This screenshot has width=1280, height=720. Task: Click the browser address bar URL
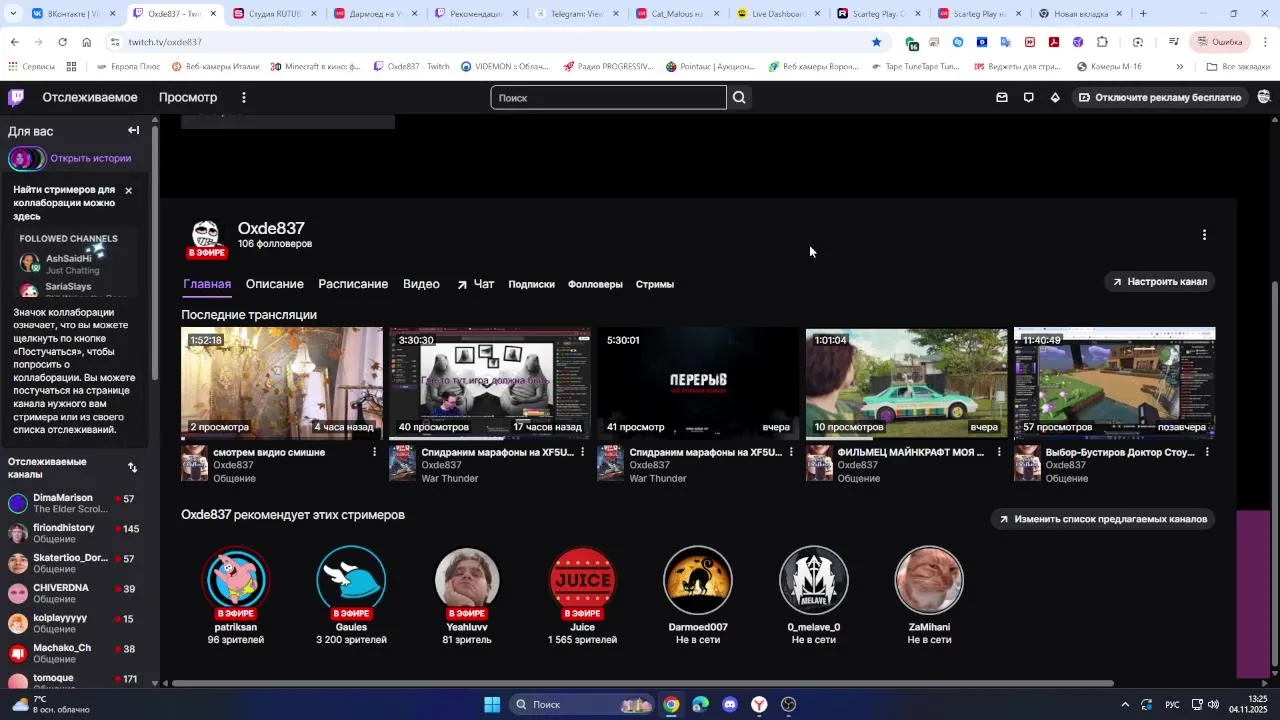165,42
